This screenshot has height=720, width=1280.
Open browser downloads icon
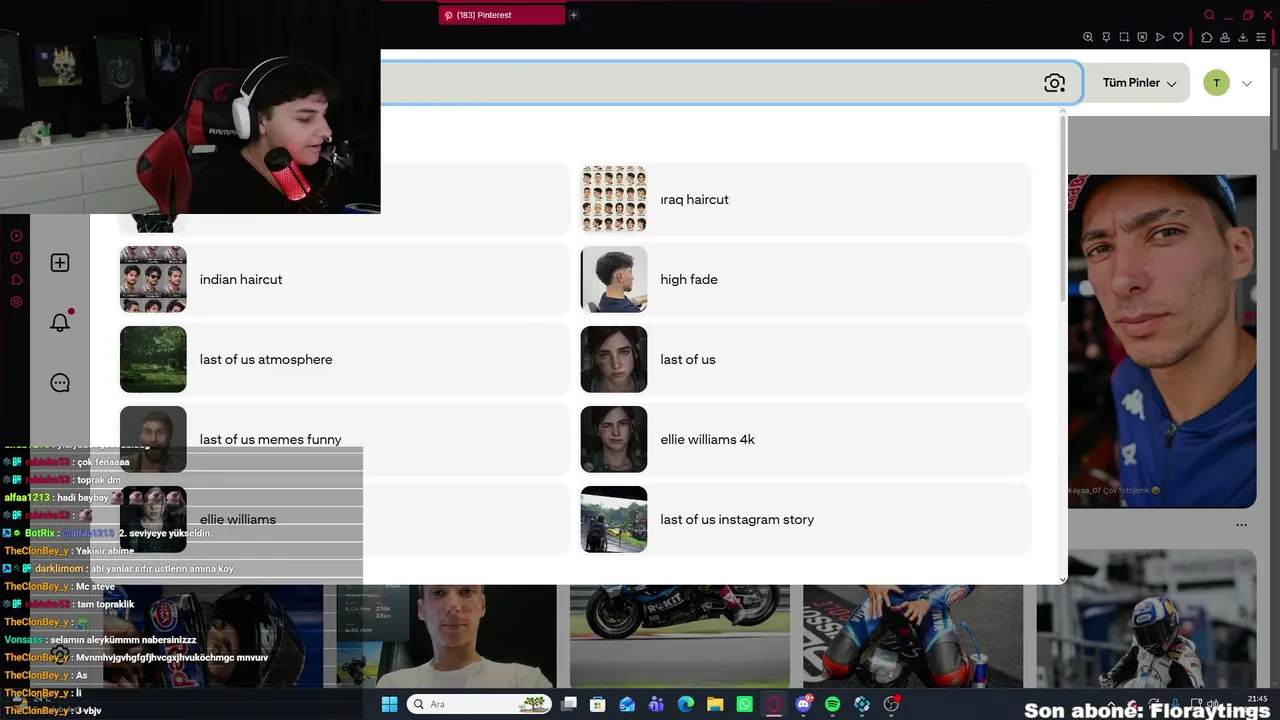[1243, 37]
